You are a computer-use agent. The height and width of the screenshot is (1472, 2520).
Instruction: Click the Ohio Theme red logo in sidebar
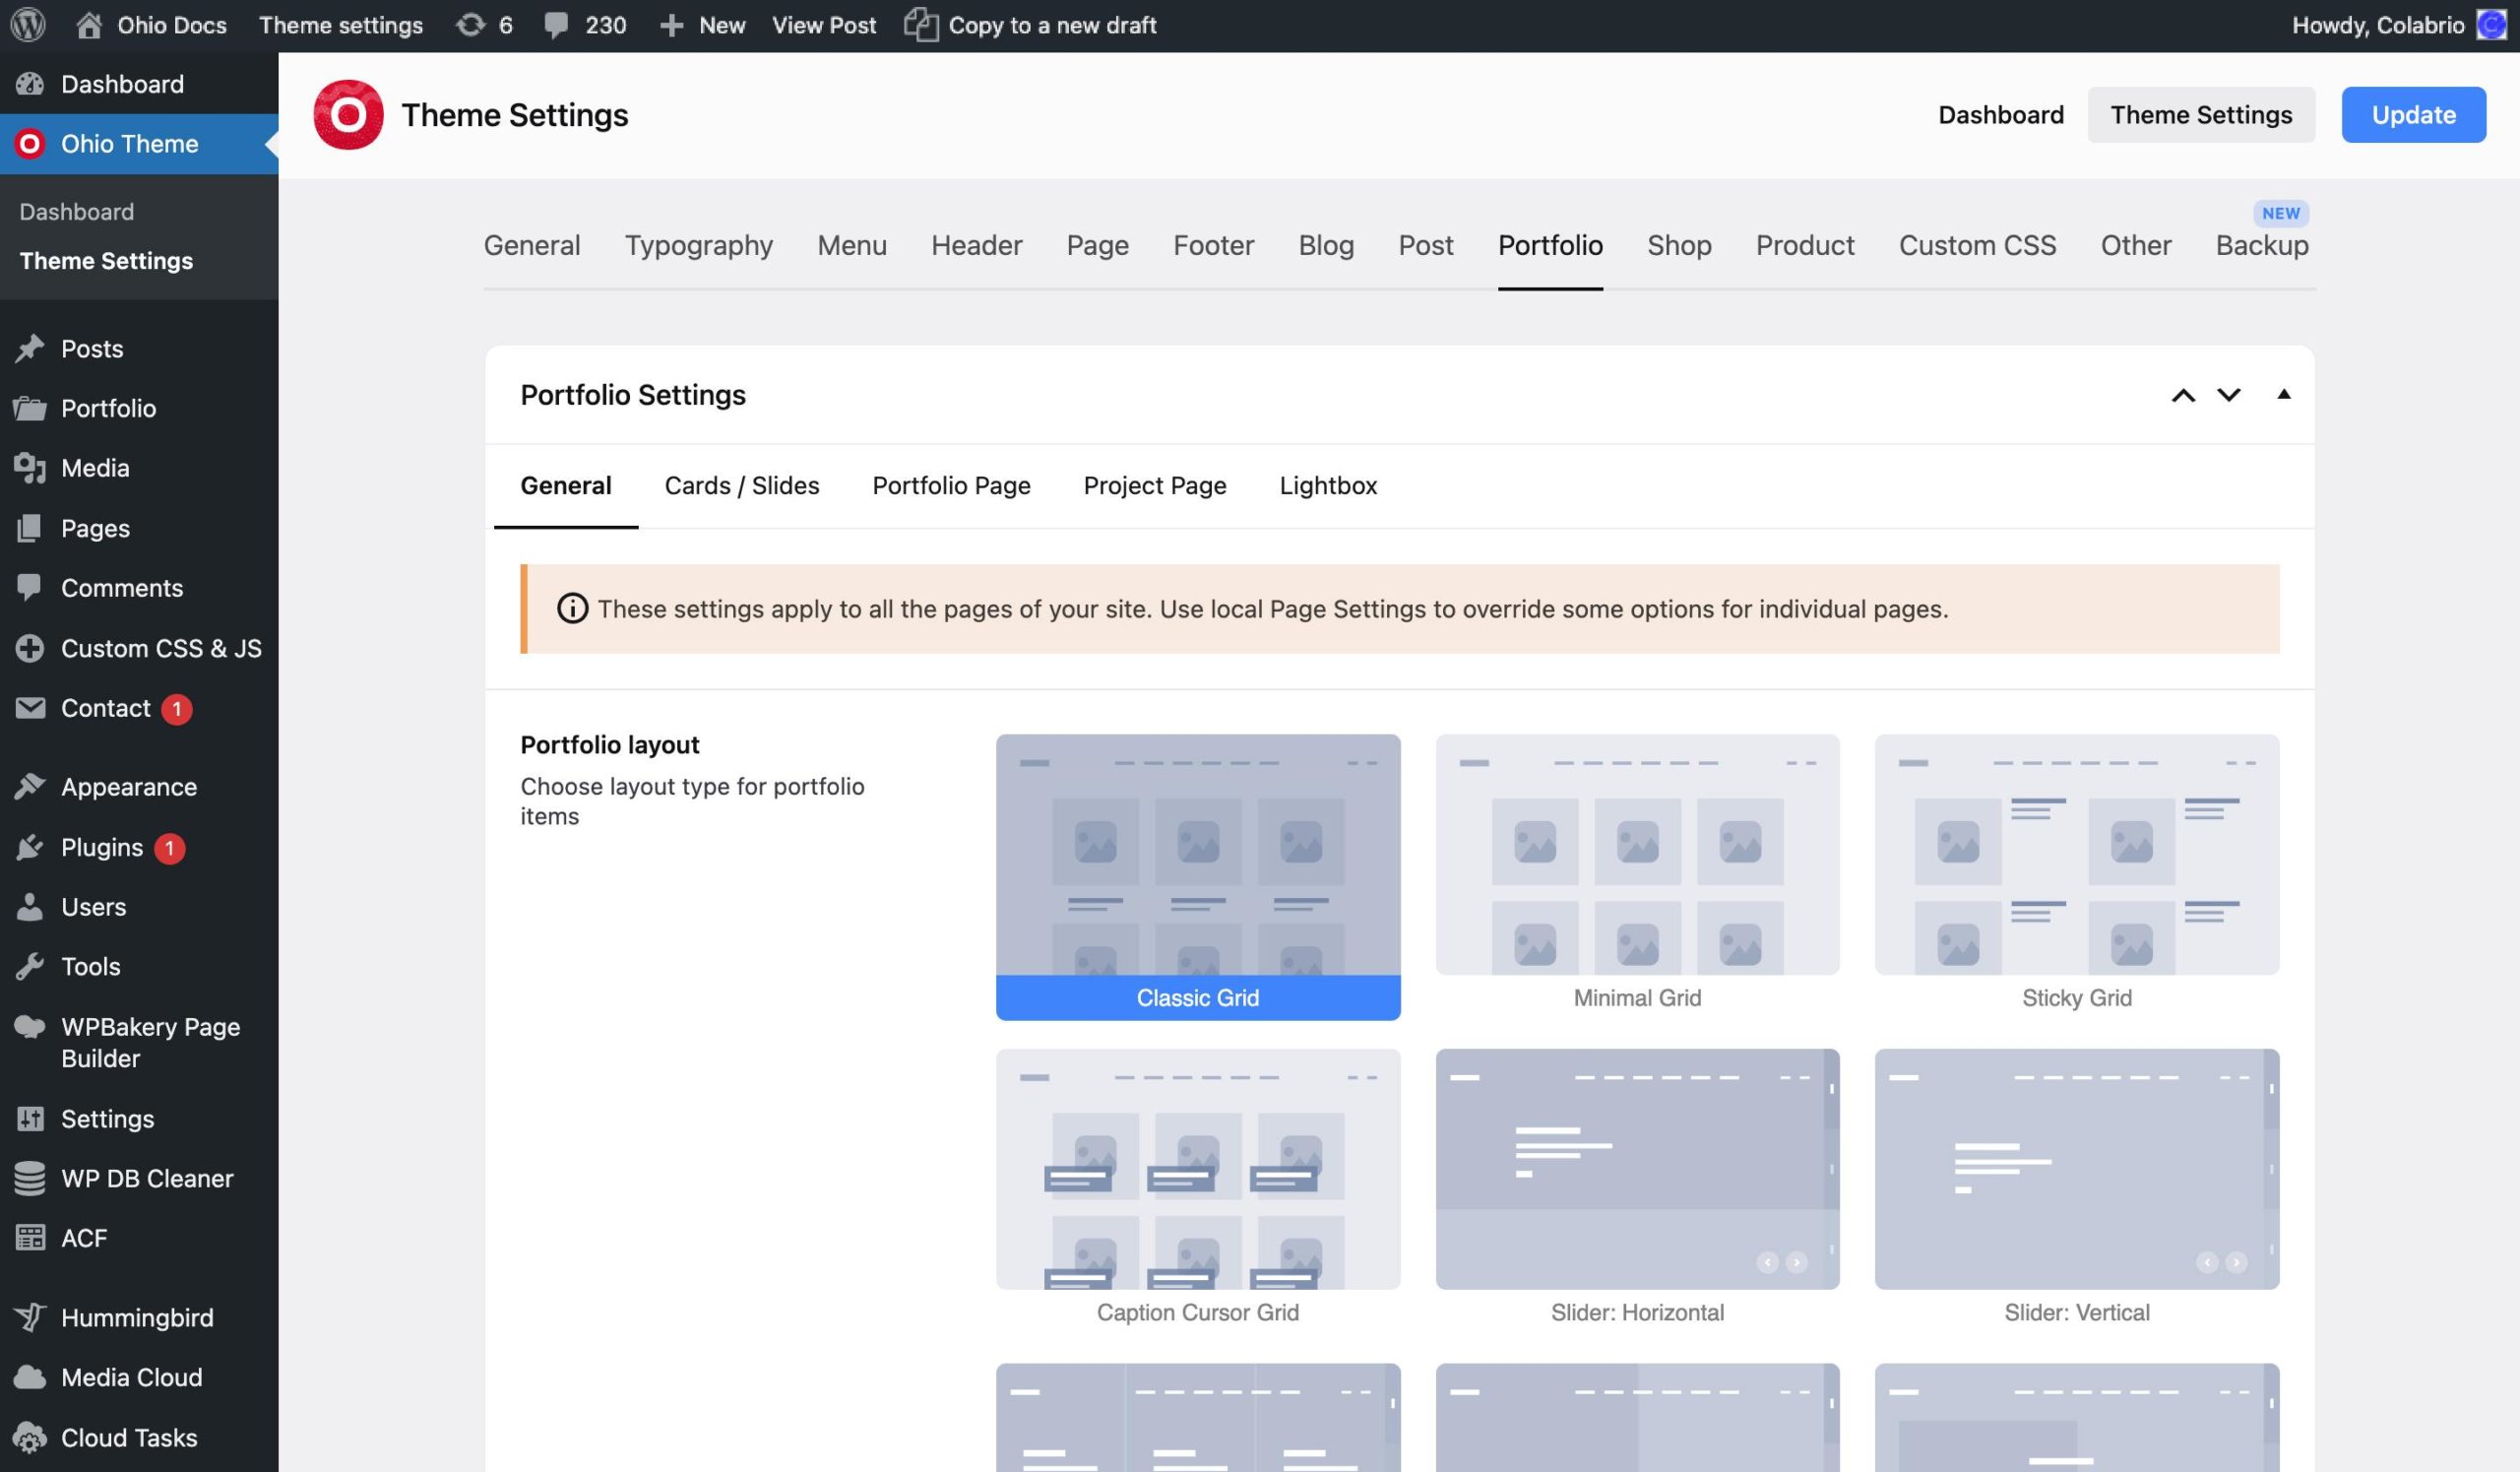[30, 144]
